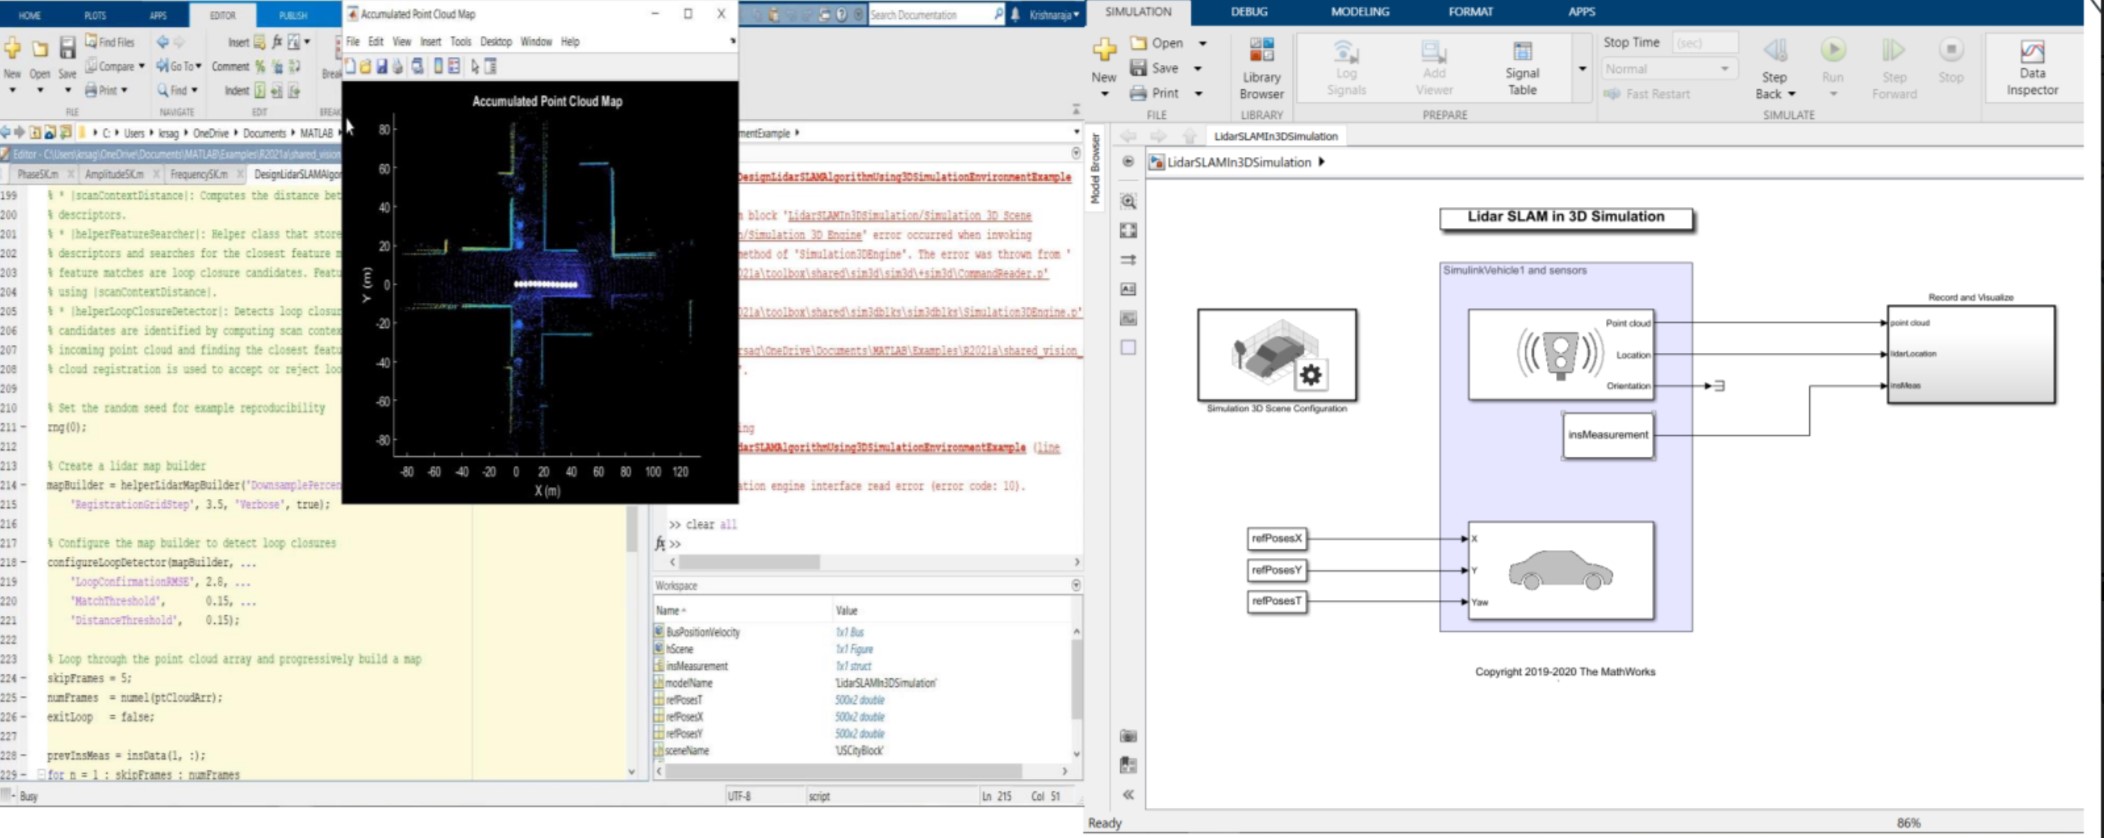
Task: Open the AmplitudeSK.m editor tab
Action: pyautogui.click(x=115, y=174)
